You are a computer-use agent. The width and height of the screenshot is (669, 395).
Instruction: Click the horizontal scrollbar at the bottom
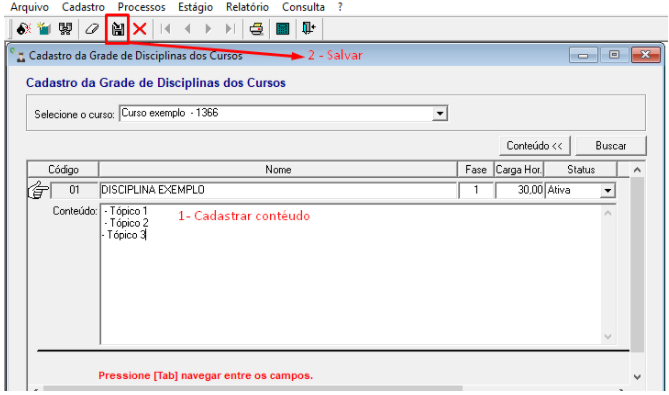pyautogui.click(x=253, y=389)
